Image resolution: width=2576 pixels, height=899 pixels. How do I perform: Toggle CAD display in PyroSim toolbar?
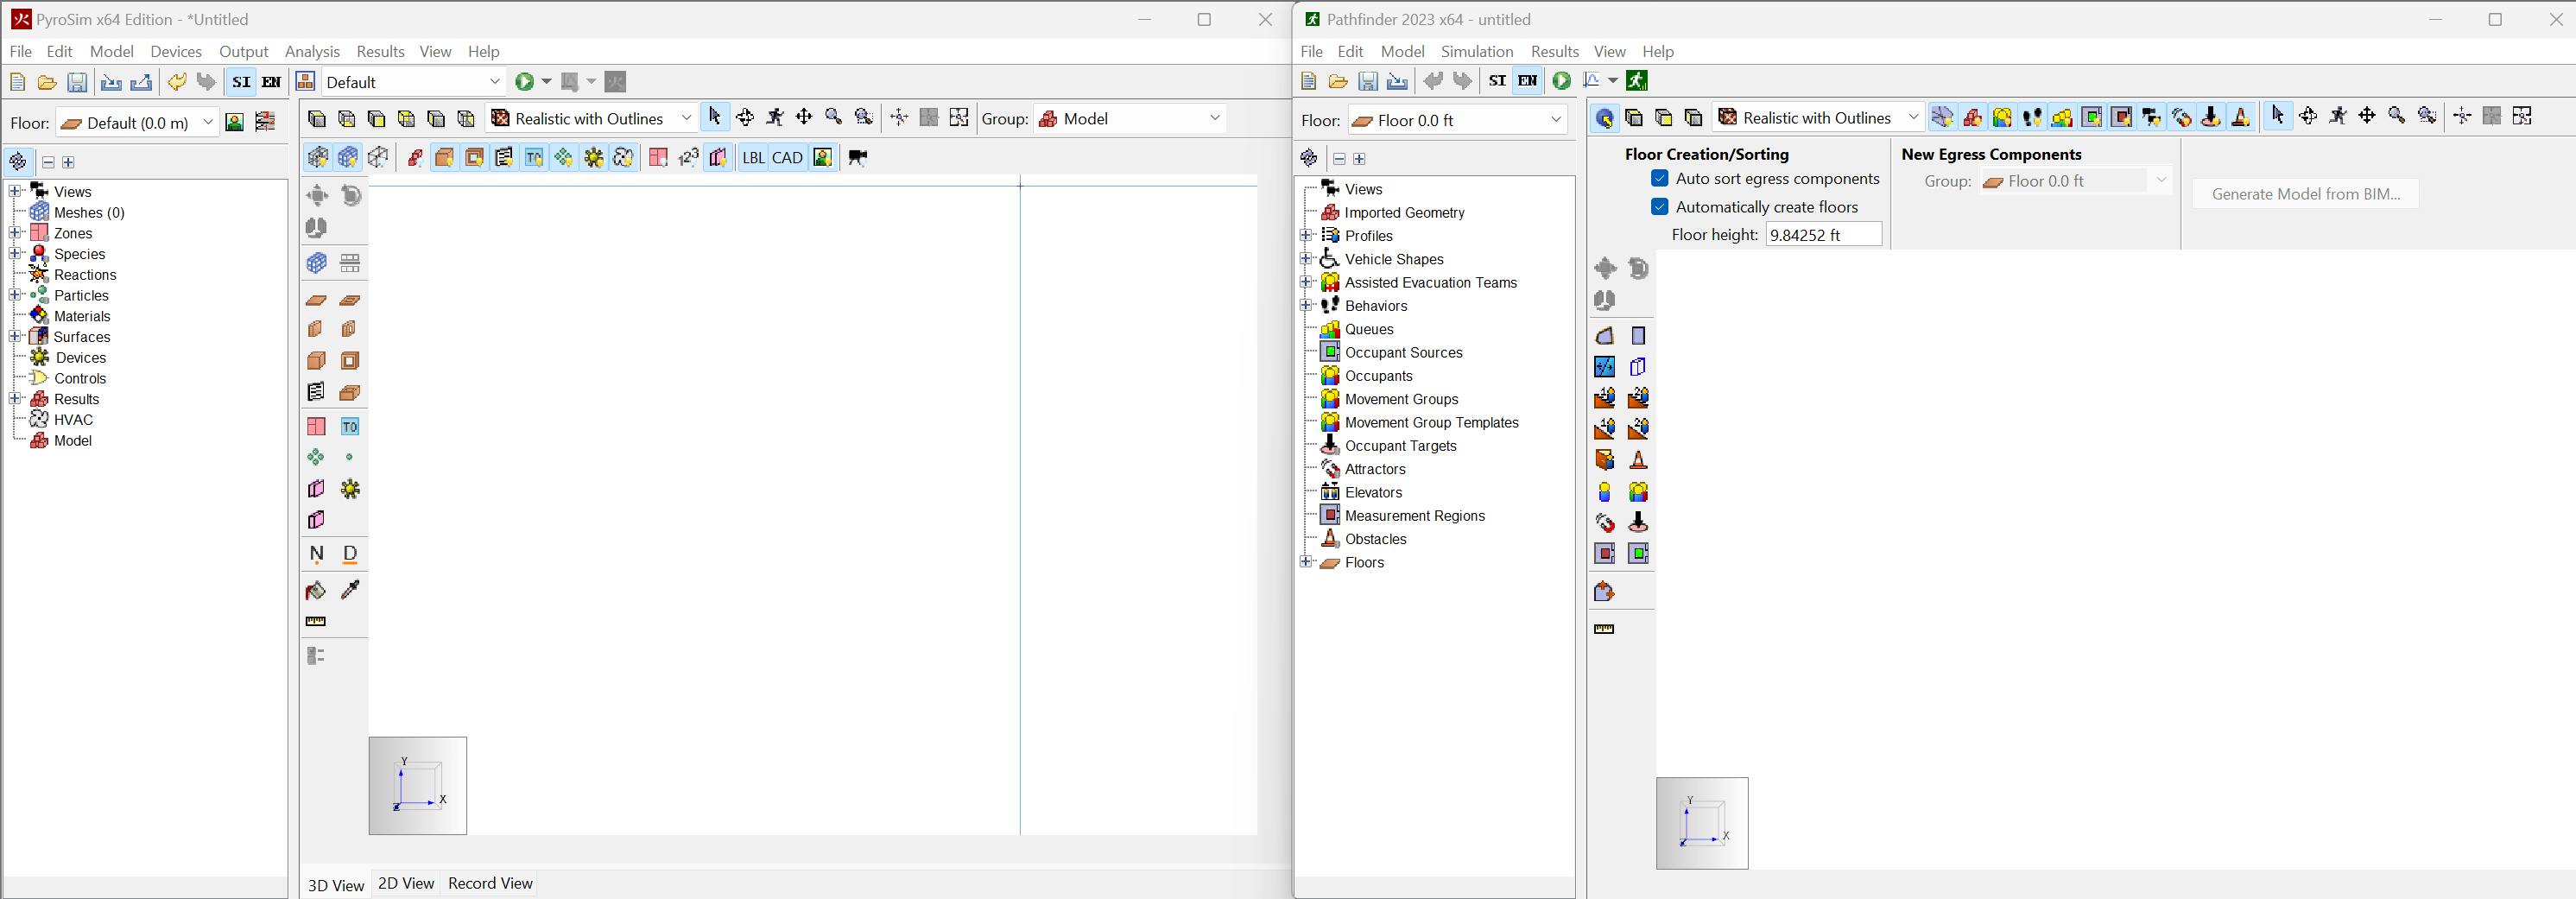click(x=787, y=158)
